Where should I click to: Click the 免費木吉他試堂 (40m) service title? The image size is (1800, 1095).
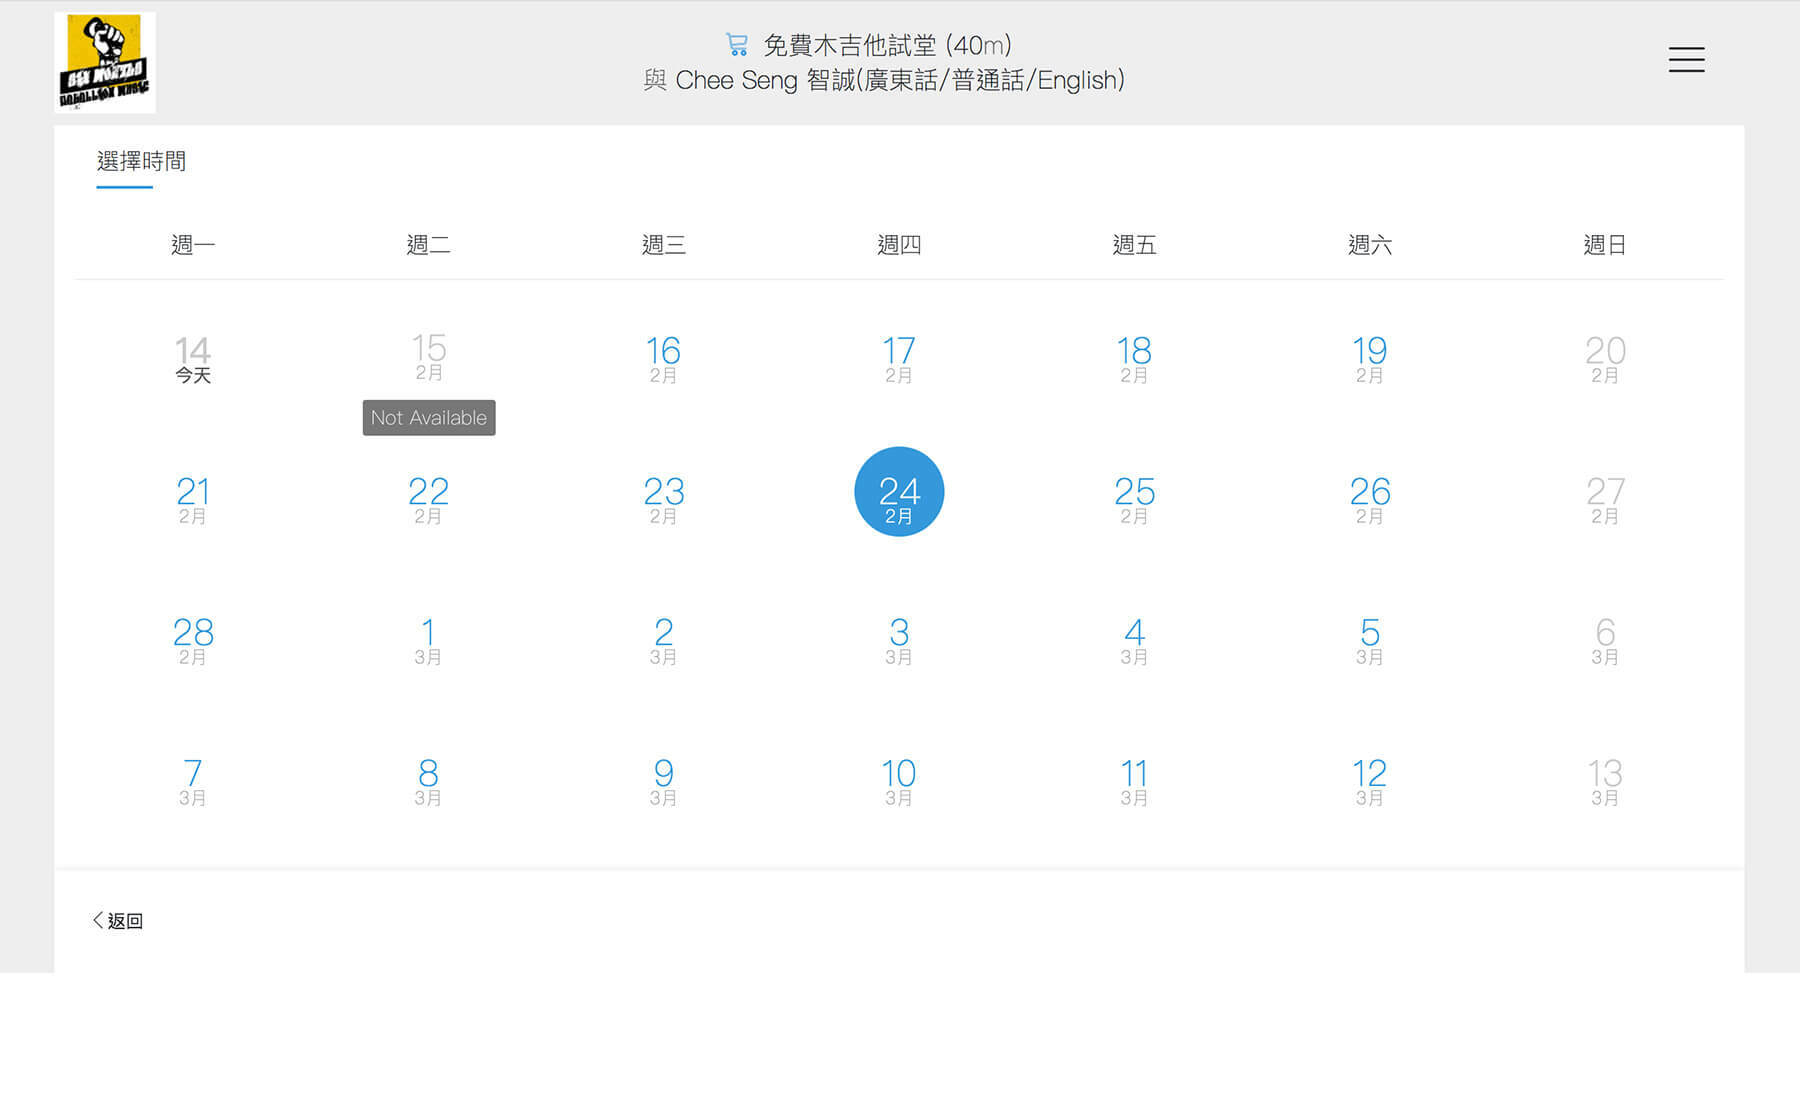click(x=888, y=45)
